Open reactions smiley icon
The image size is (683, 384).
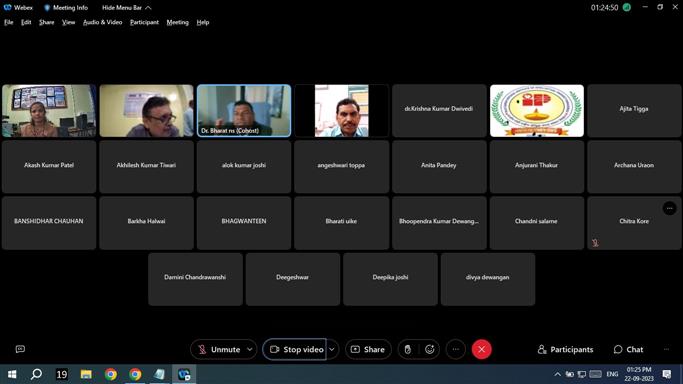click(429, 349)
